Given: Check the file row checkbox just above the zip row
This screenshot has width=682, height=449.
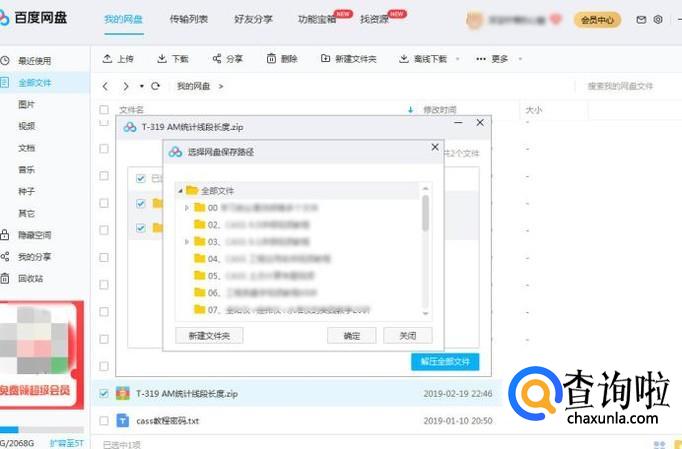Looking at the screenshot, I should [104, 366].
